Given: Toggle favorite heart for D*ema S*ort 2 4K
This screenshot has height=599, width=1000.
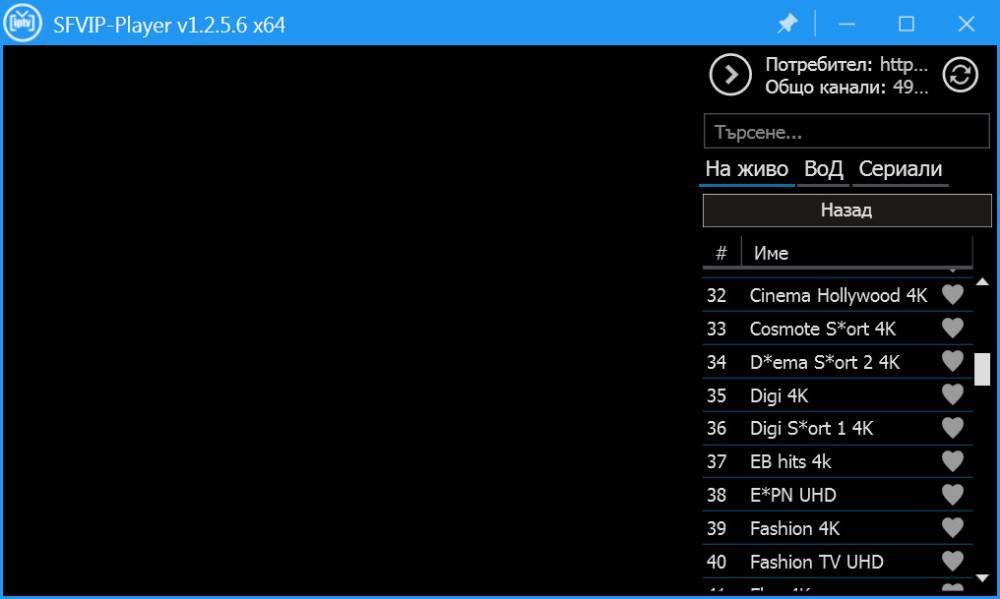Looking at the screenshot, I should 953,361.
